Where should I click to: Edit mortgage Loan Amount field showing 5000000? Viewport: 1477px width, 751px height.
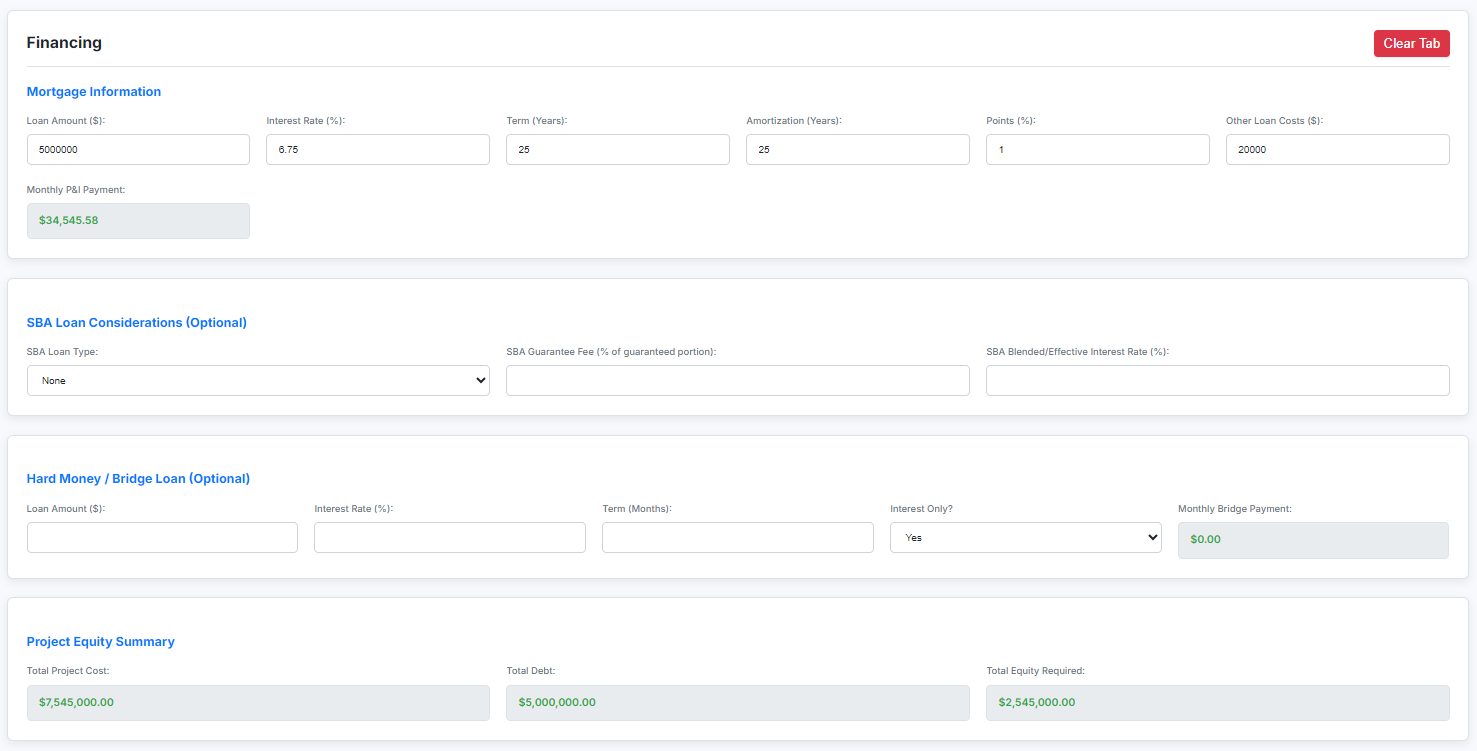click(x=138, y=149)
